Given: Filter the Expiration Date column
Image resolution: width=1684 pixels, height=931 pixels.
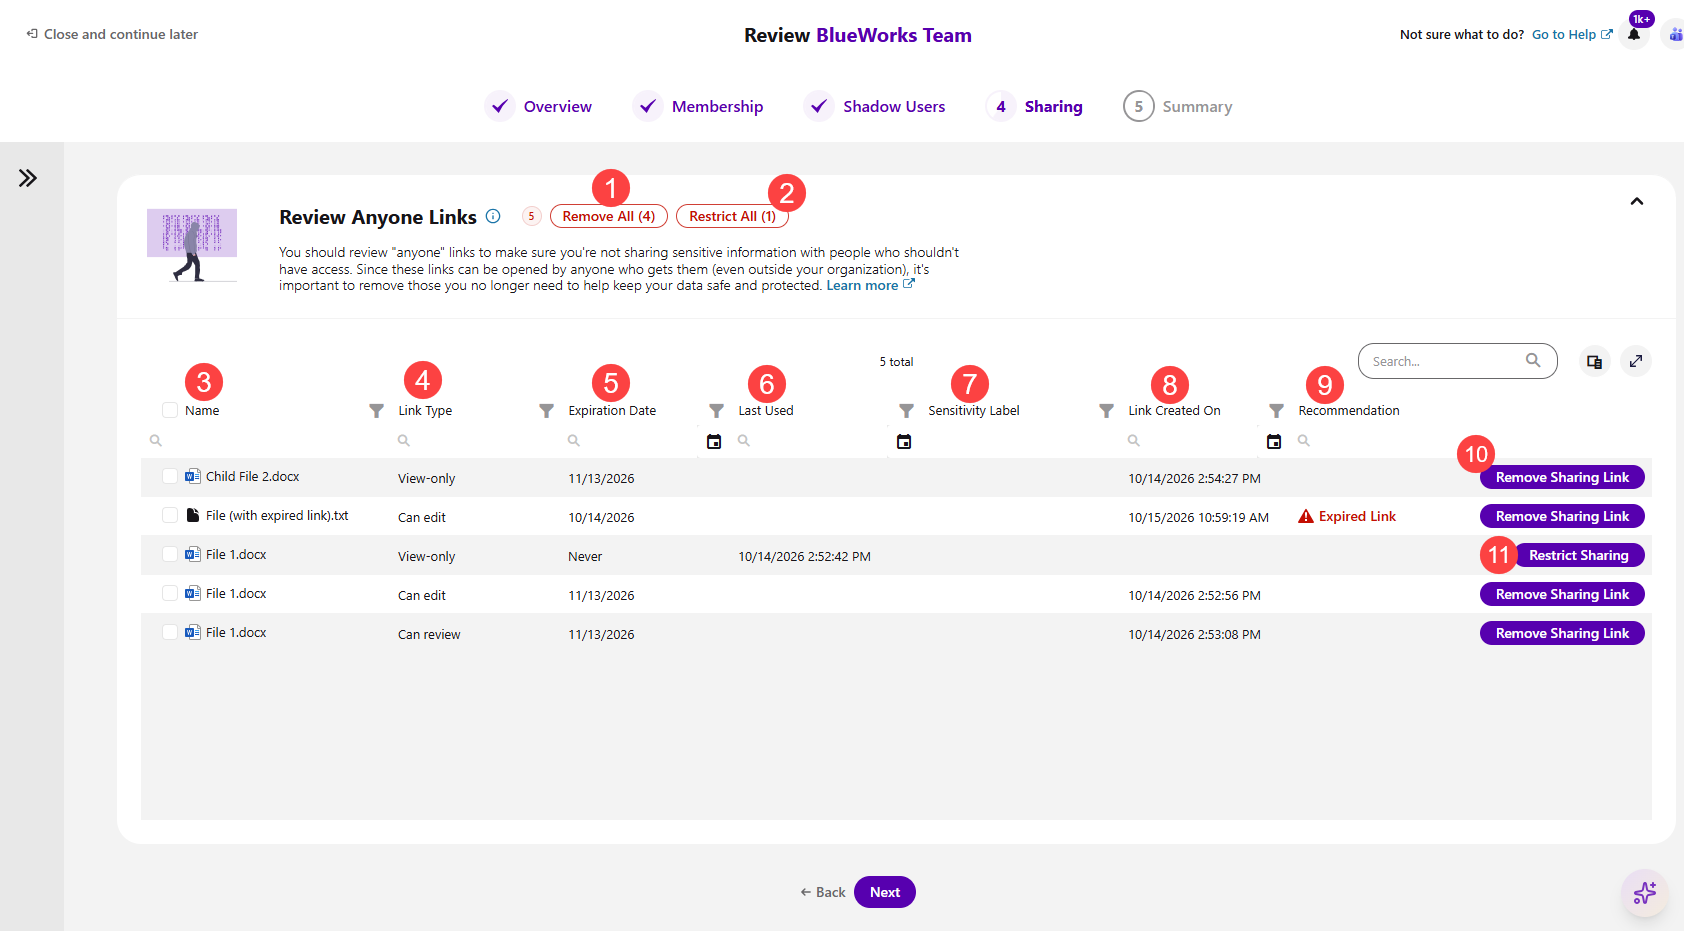Looking at the screenshot, I should click(547, 411).
